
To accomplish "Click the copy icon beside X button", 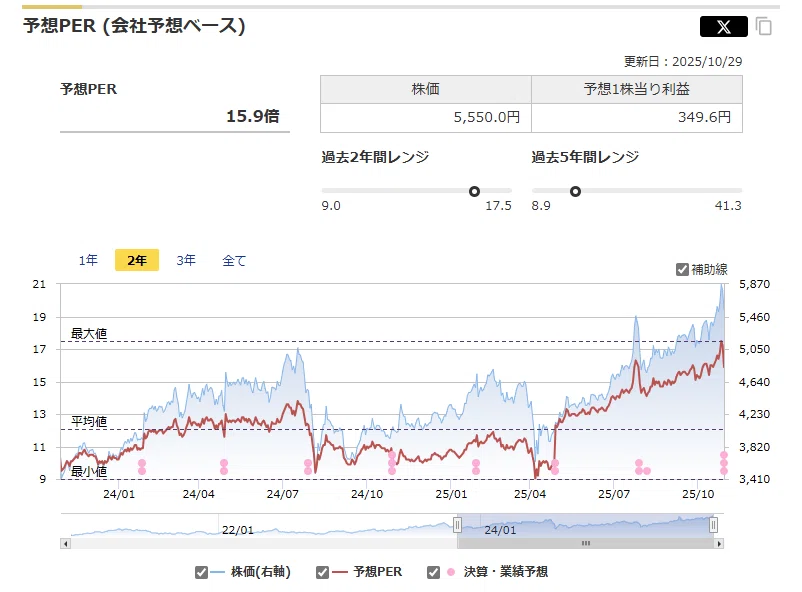I will pos(764,26).
